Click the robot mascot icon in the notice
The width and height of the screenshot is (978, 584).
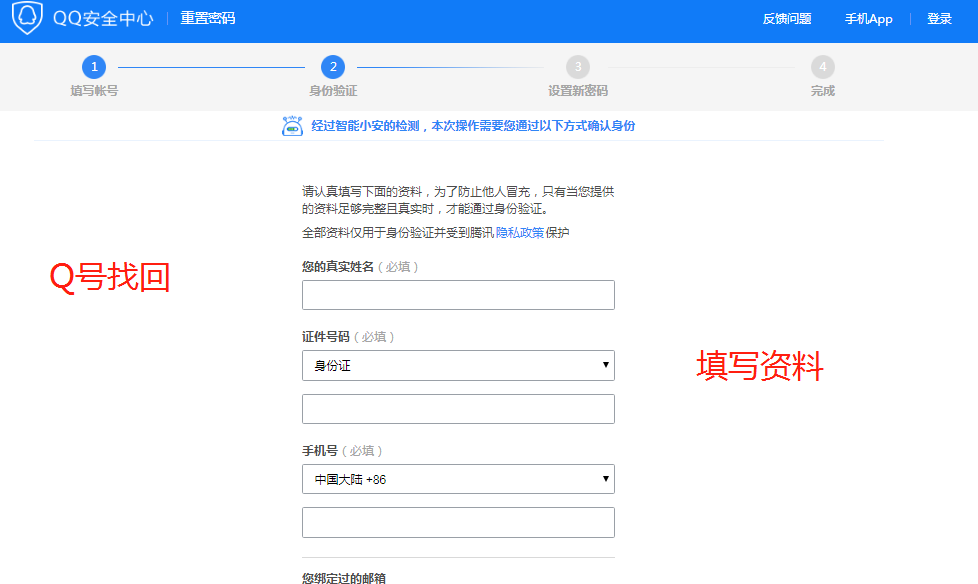[292, 126]
